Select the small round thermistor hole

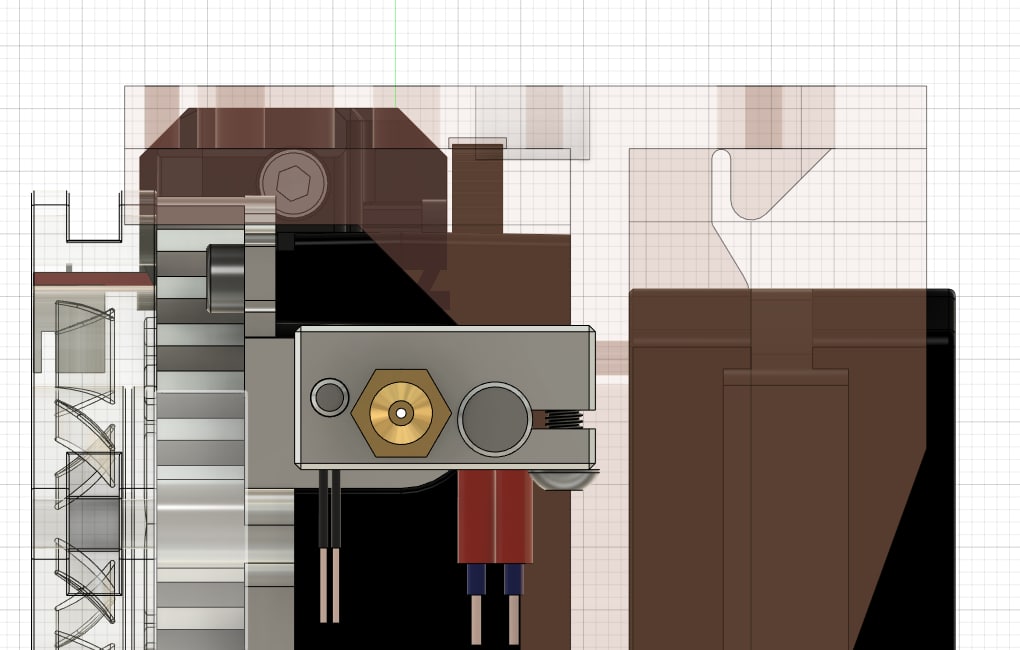(x=330, y=397)
